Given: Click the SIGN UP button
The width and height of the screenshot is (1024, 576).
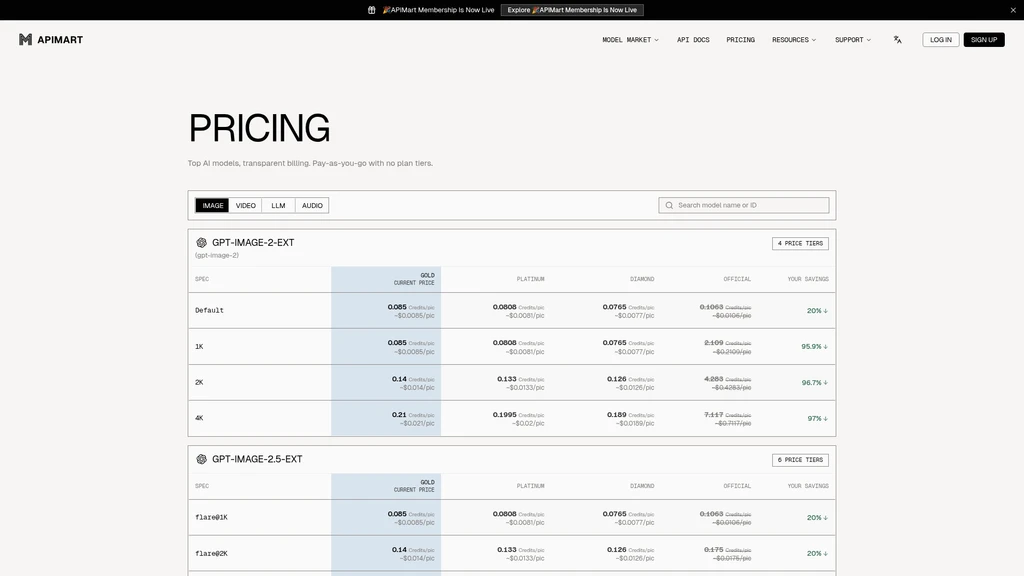Looking at the screenshot, I should 984,40.
